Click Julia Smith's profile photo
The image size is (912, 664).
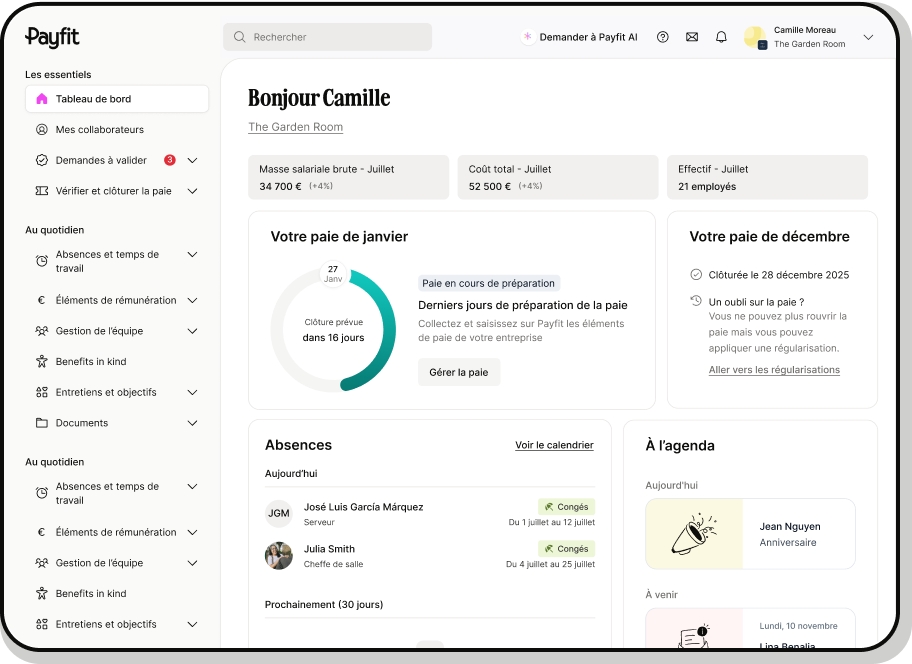pyautogui.click(x=279, y=556)
